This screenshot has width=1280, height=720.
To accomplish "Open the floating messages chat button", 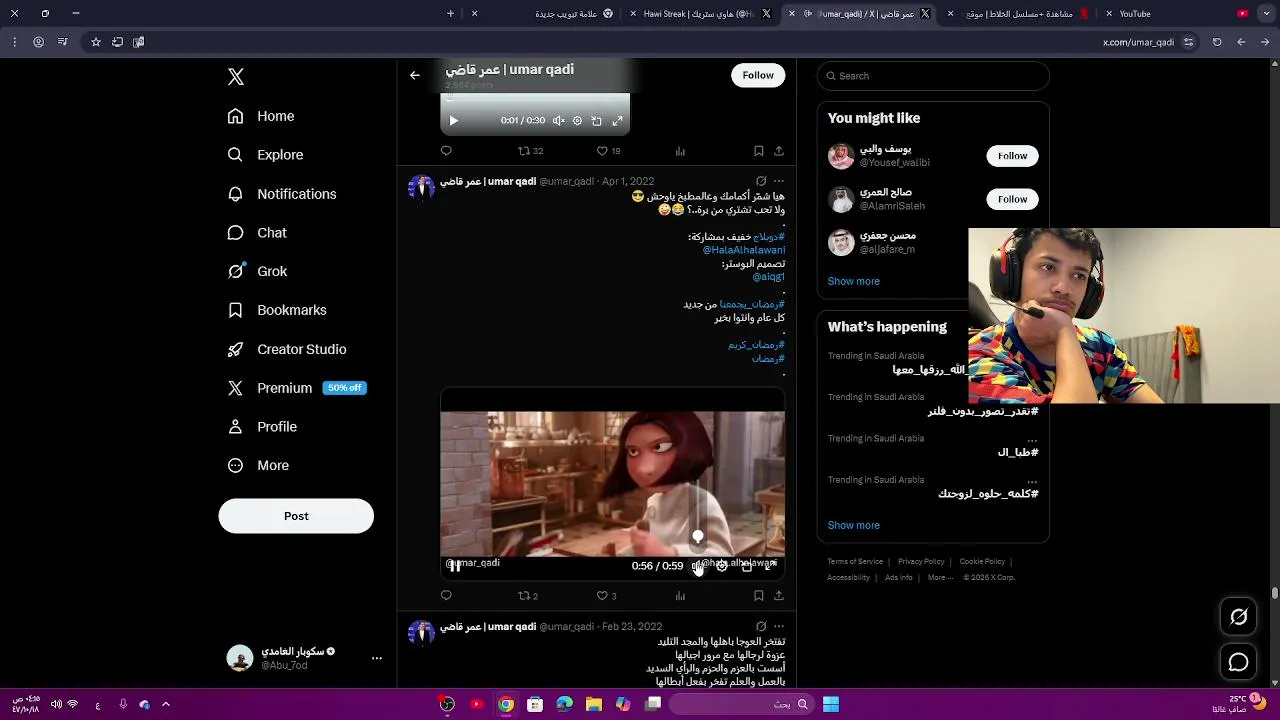I will [x=1238, y=662].
